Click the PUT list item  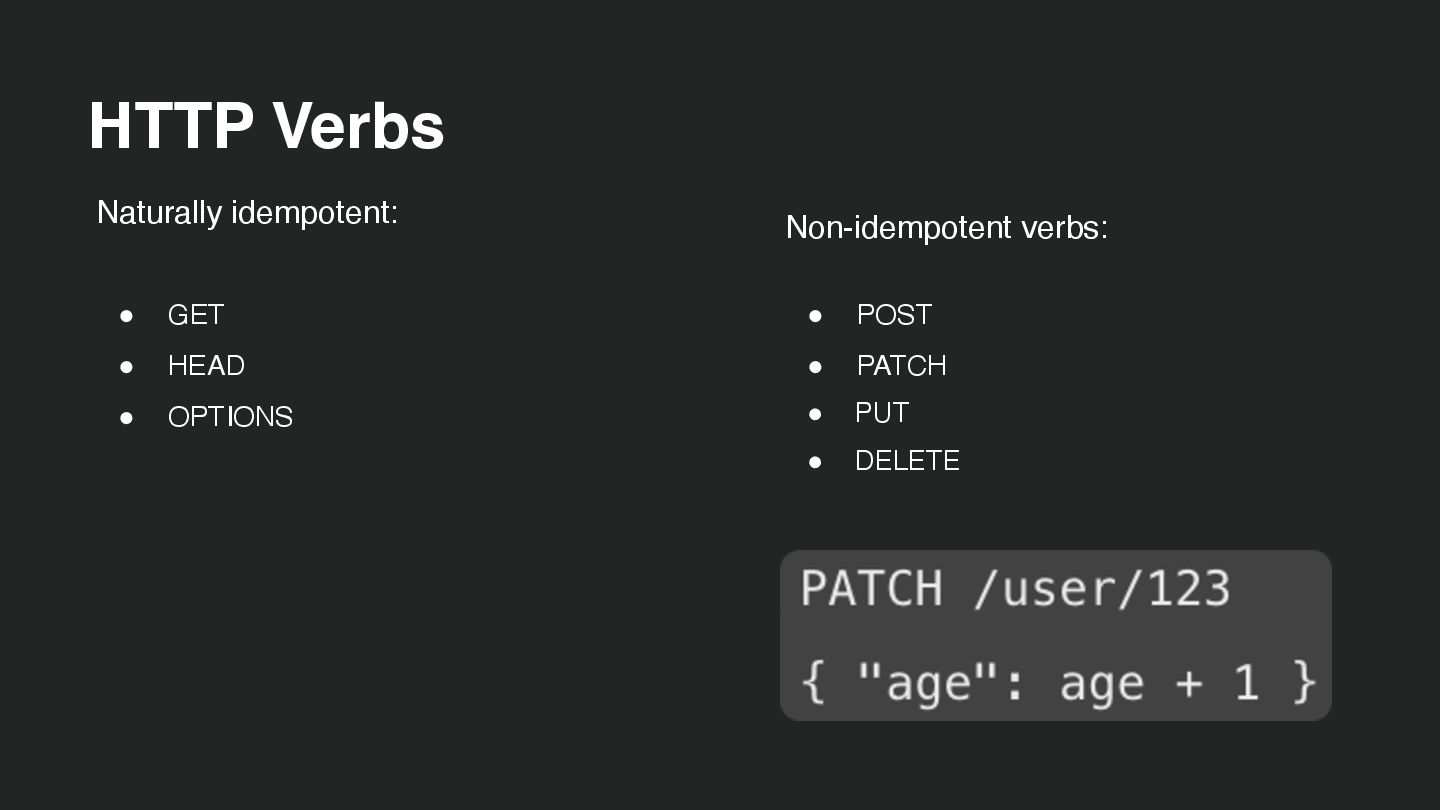click(x=882, y=413)
